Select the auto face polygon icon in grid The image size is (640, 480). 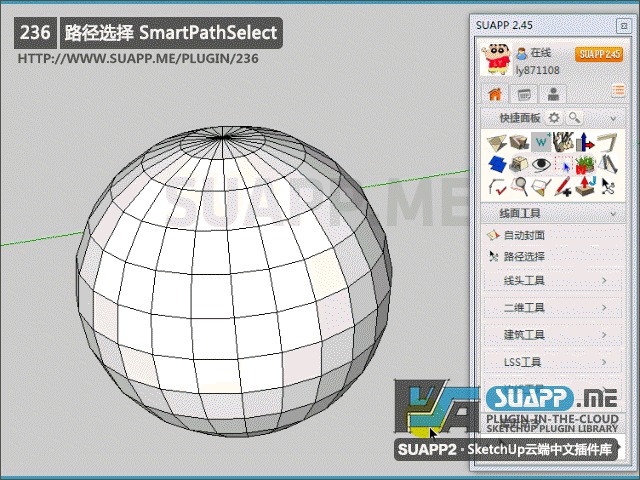541,187
